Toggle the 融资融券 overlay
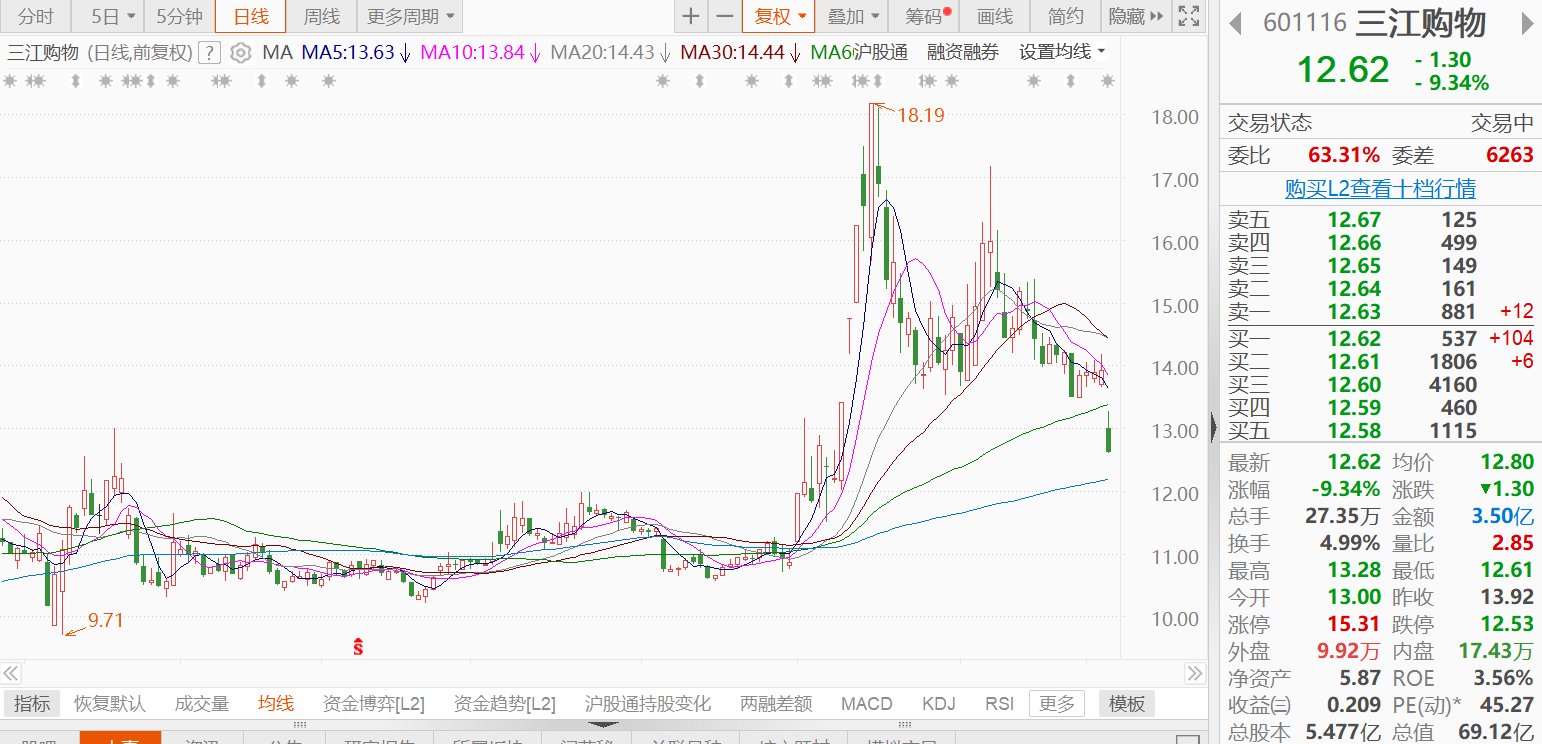The width and height of the screenshot is (1542, 744). [x=963, y=53]
